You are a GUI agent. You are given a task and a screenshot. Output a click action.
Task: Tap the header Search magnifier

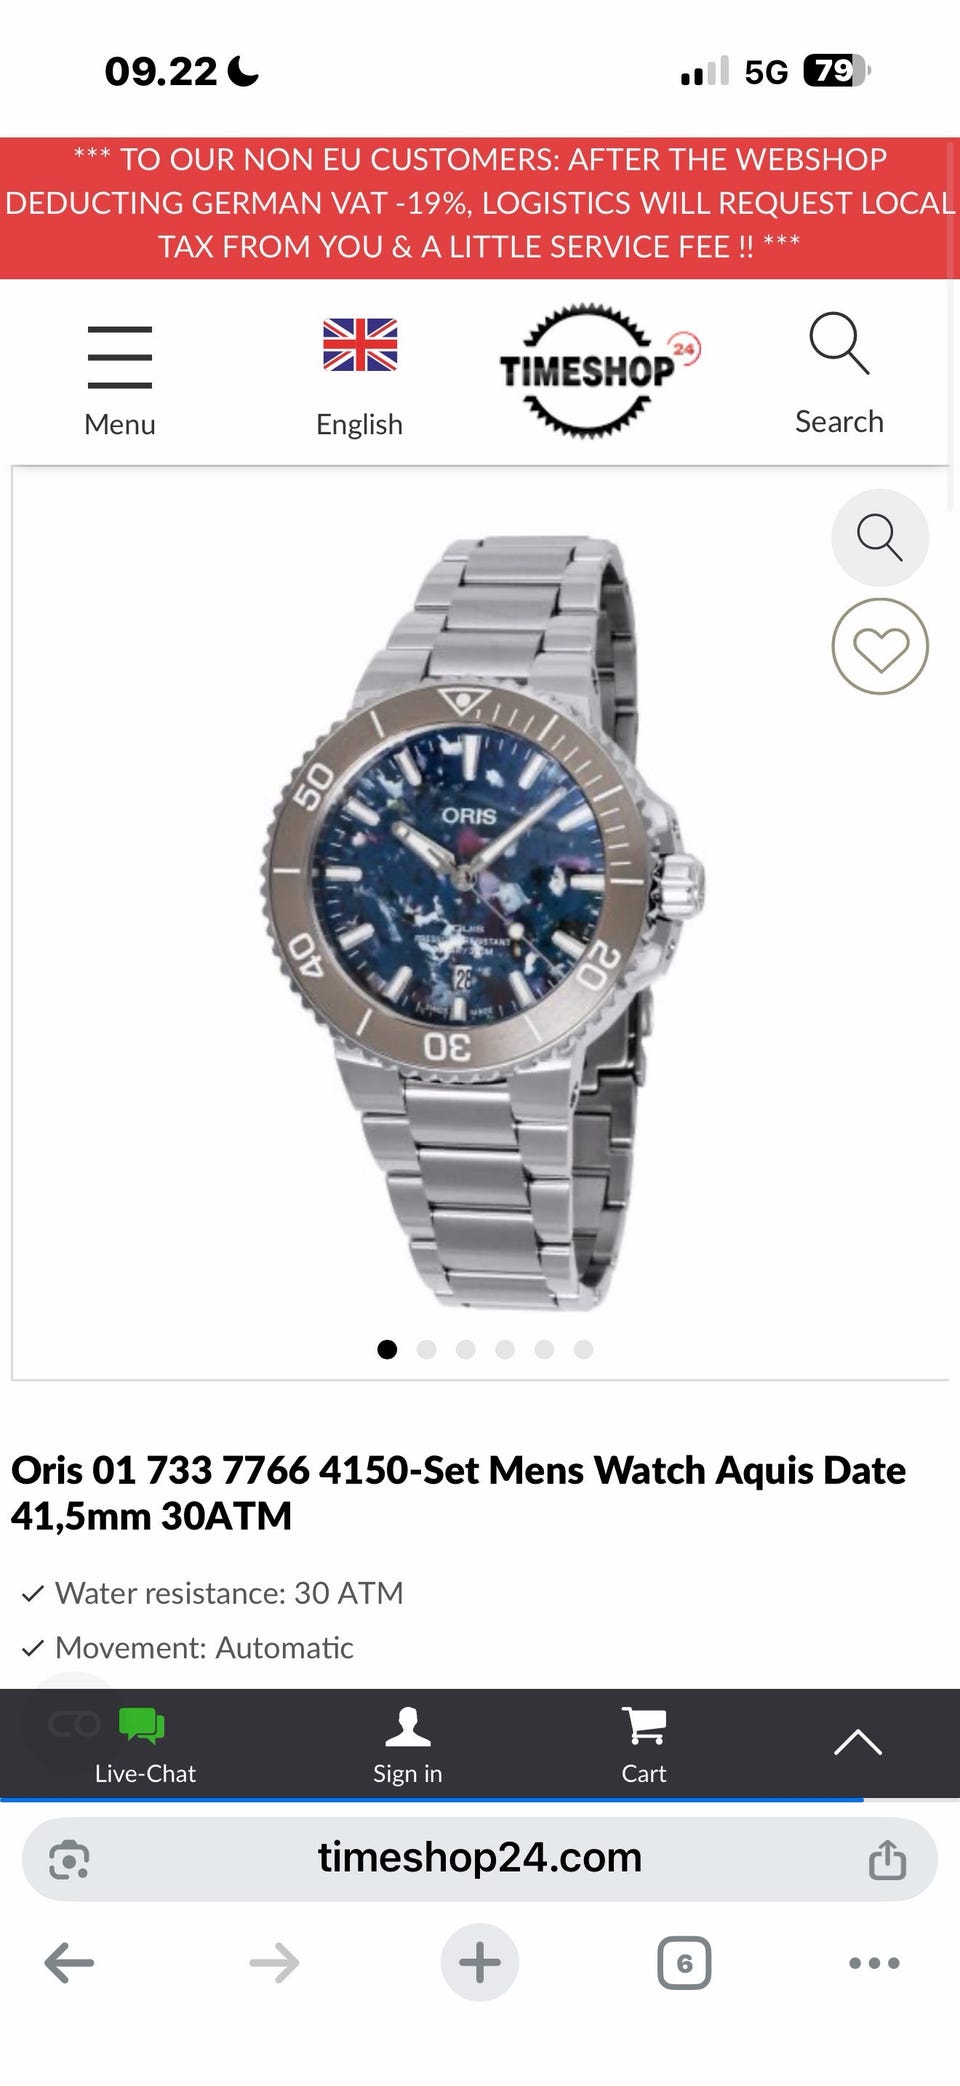[x=839, y=373]
